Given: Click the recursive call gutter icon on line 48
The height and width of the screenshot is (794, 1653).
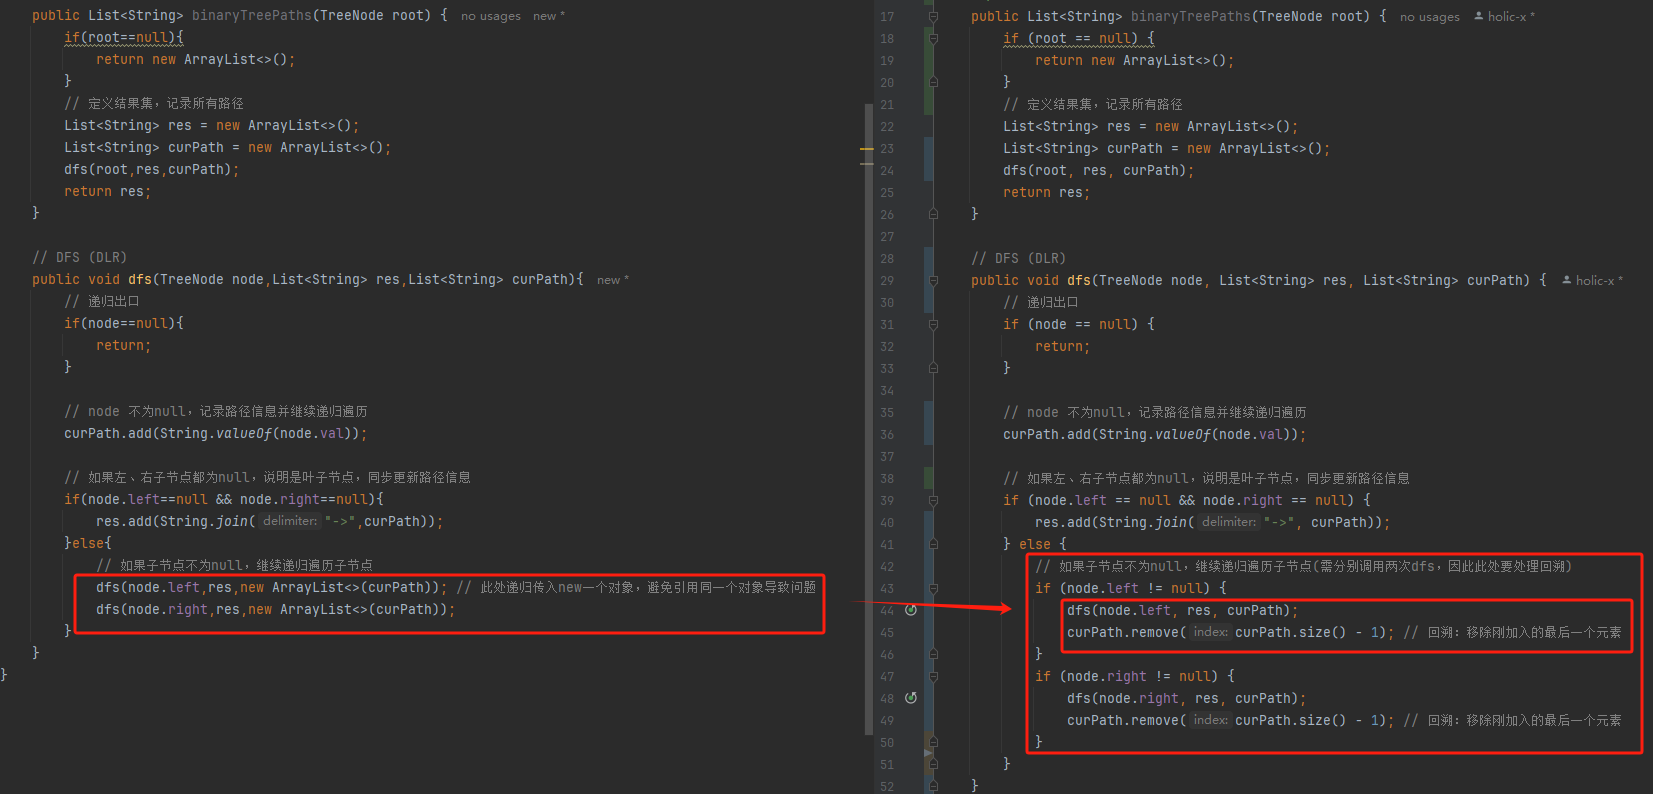Looking at the screenshot, I should click(911, 698).
